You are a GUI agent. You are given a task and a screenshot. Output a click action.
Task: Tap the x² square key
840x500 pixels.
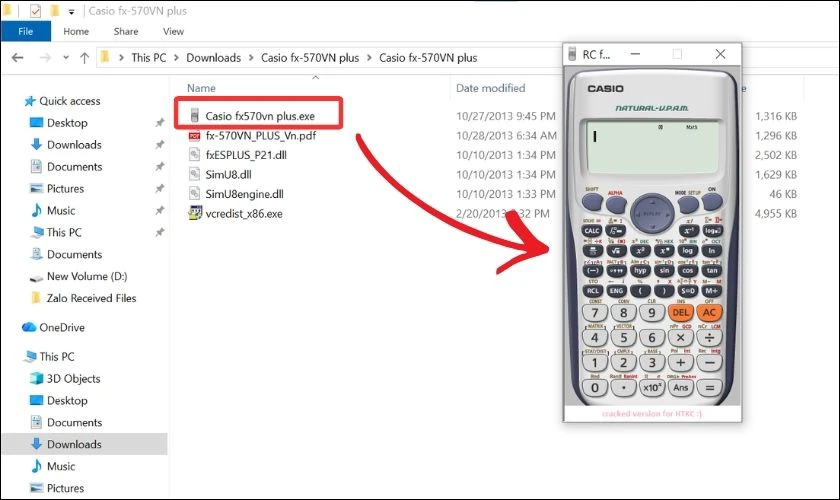point(640,250)
